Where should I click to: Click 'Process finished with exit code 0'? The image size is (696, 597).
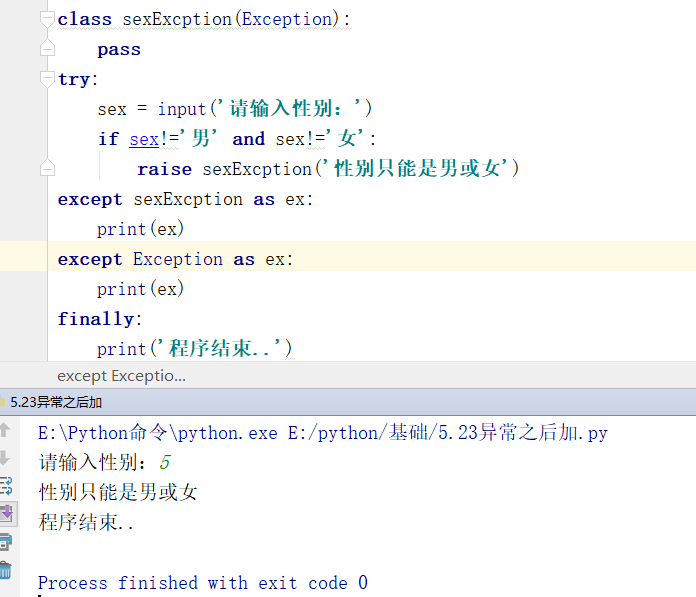coord(203,582)
